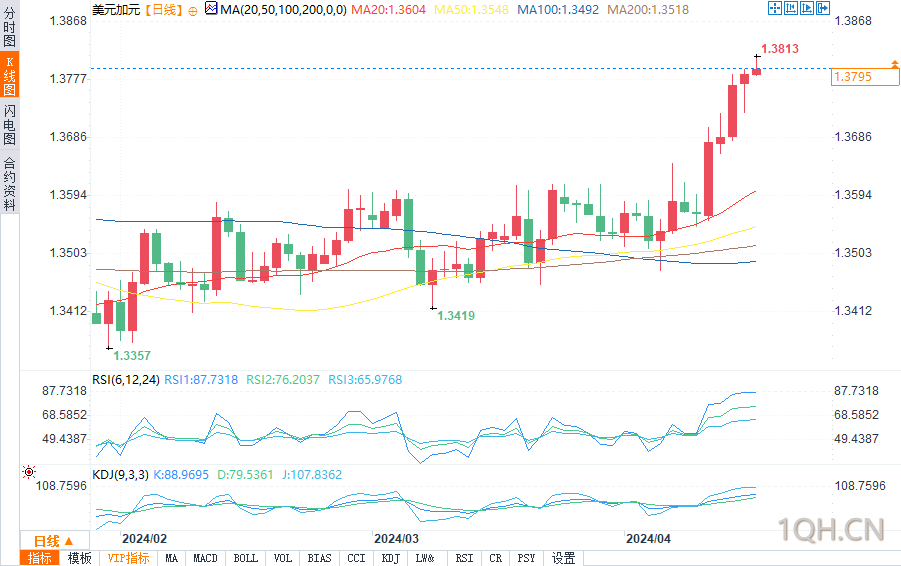Viewport: 901px width, 566px height.
Task: Click the orange double-arrow above the 1.3795 price box
Action: [894, 63]
